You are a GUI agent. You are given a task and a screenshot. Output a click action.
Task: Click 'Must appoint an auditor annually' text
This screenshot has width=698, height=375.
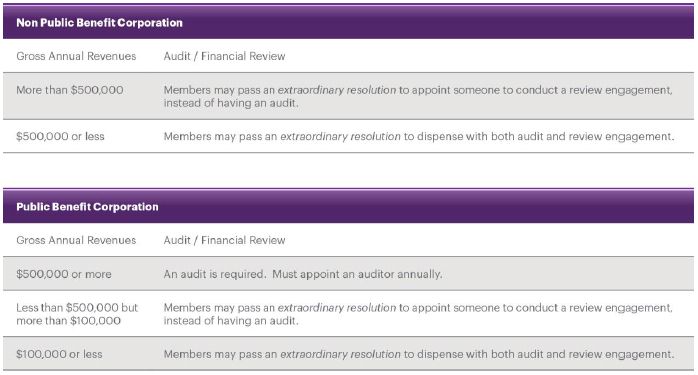357,274
